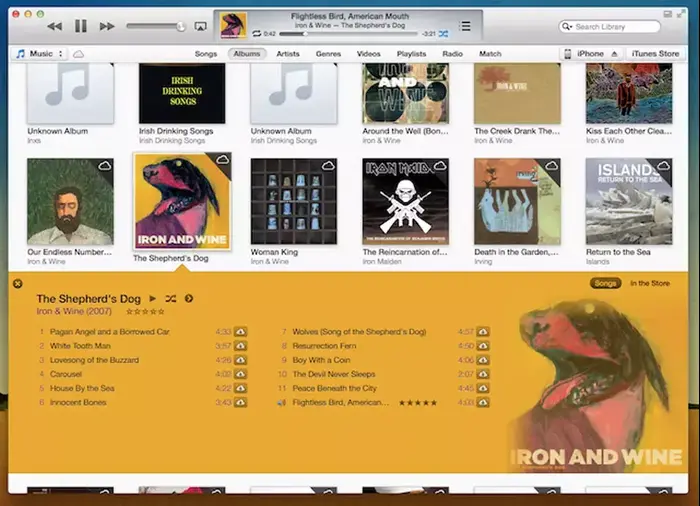Download Carousel from iCloud
The image size is (700, 506).
[x=241, y=374]
